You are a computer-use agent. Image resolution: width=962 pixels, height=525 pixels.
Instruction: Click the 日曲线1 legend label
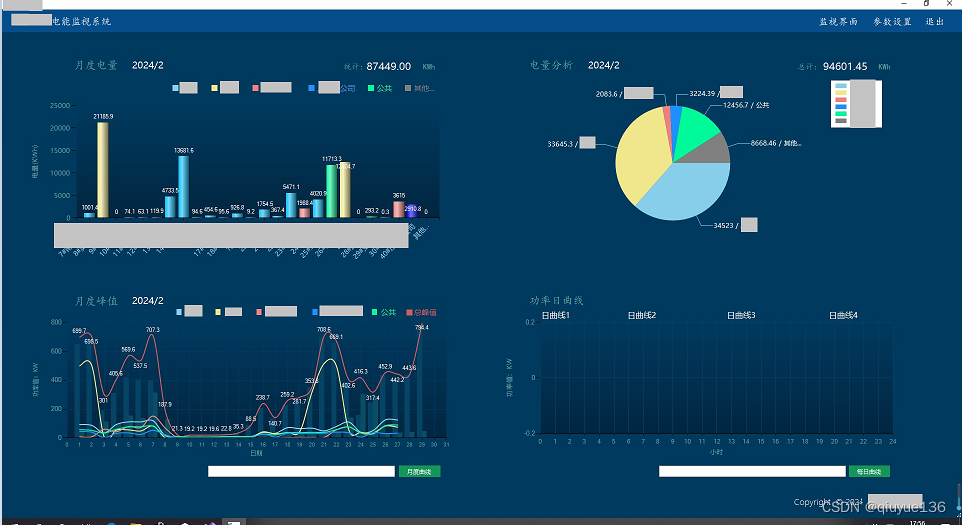coord(555,316)
